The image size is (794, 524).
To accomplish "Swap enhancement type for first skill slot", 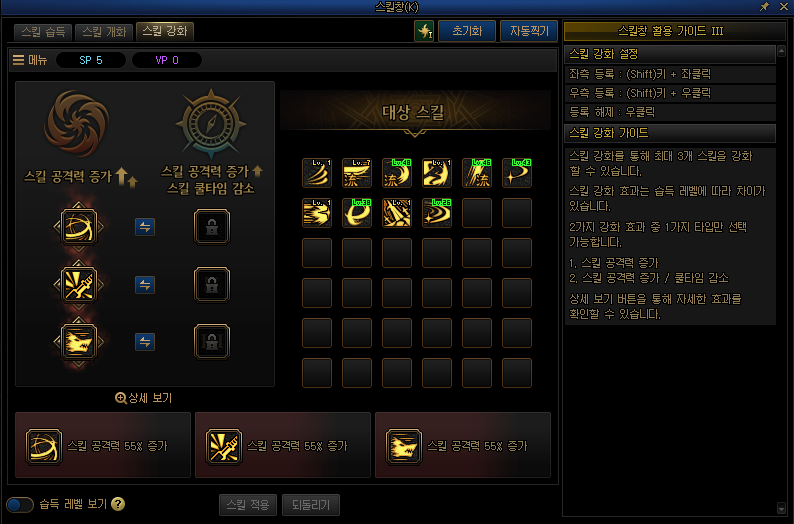I will click(x=145, y=227).
